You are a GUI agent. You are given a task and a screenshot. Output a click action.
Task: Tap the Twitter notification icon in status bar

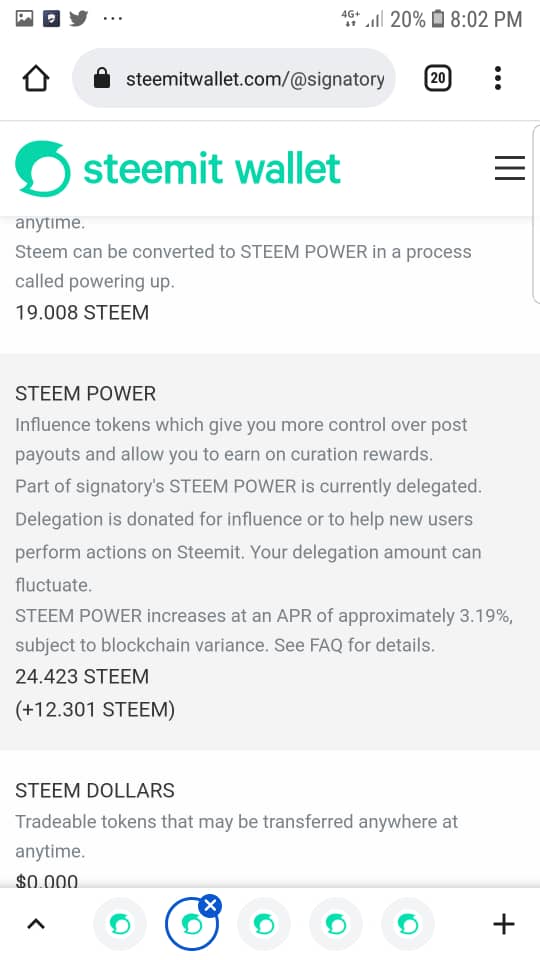(78, 18)
